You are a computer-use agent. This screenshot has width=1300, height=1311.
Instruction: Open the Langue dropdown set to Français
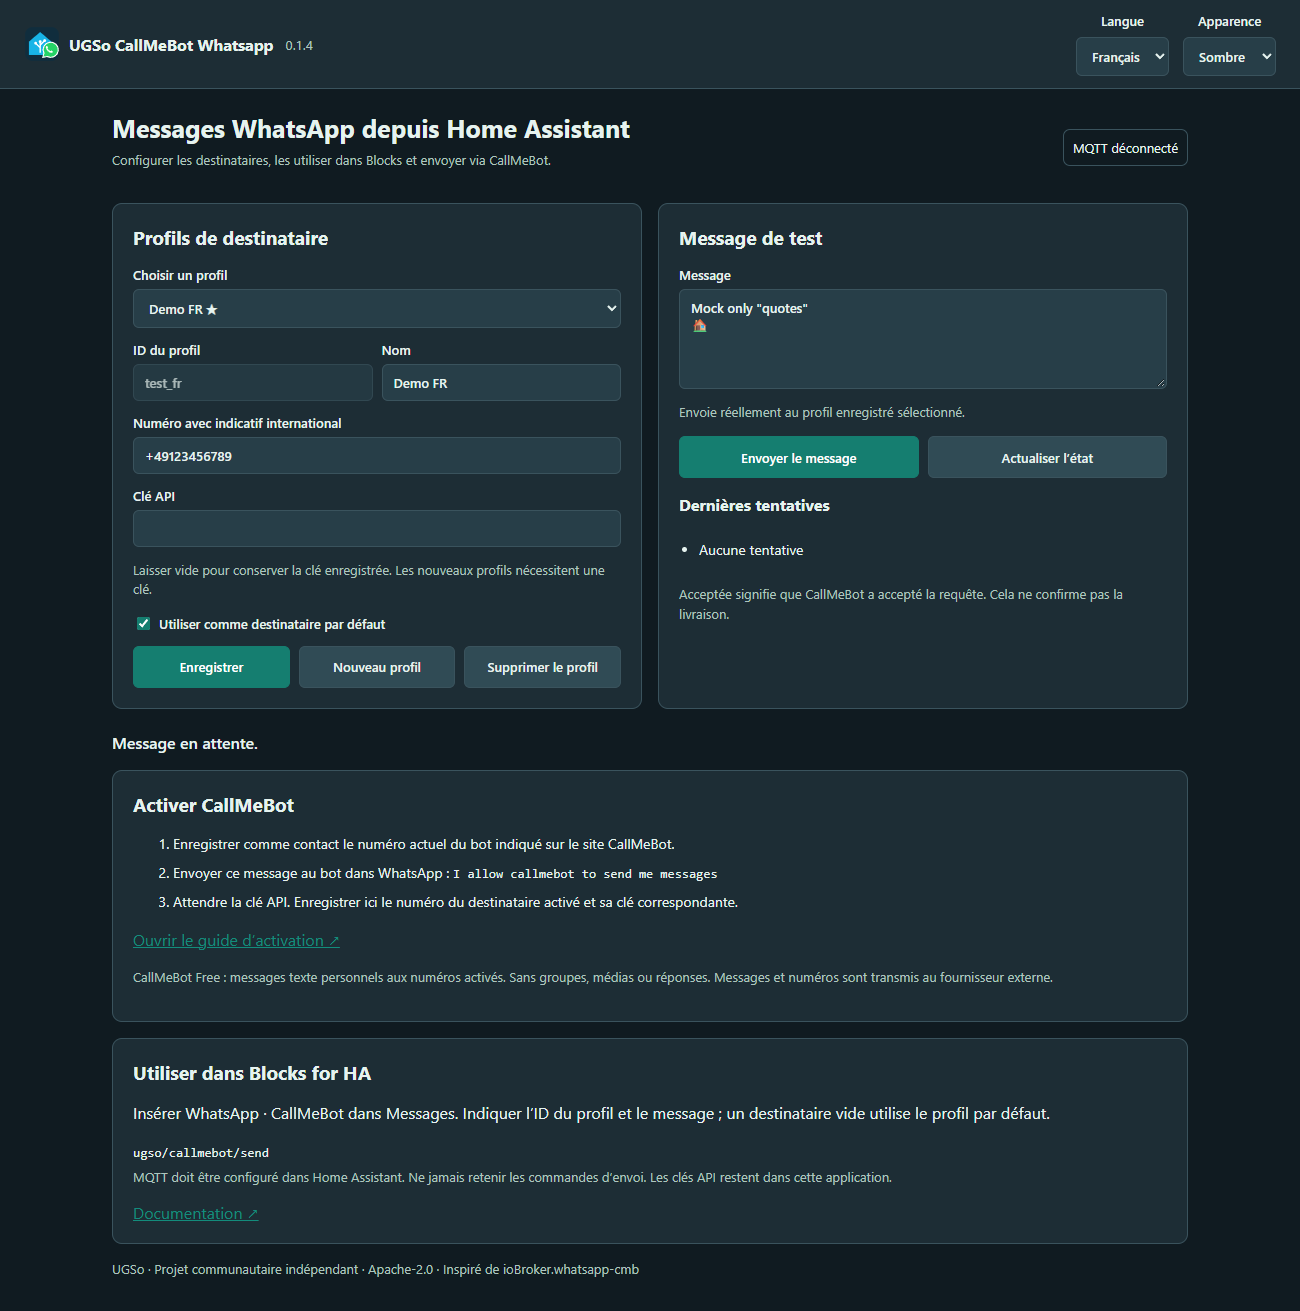click(1122, 57)
